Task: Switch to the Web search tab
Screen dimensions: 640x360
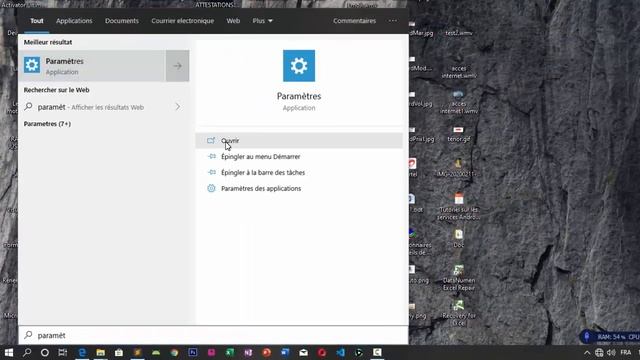Action: tap(233, 21)
